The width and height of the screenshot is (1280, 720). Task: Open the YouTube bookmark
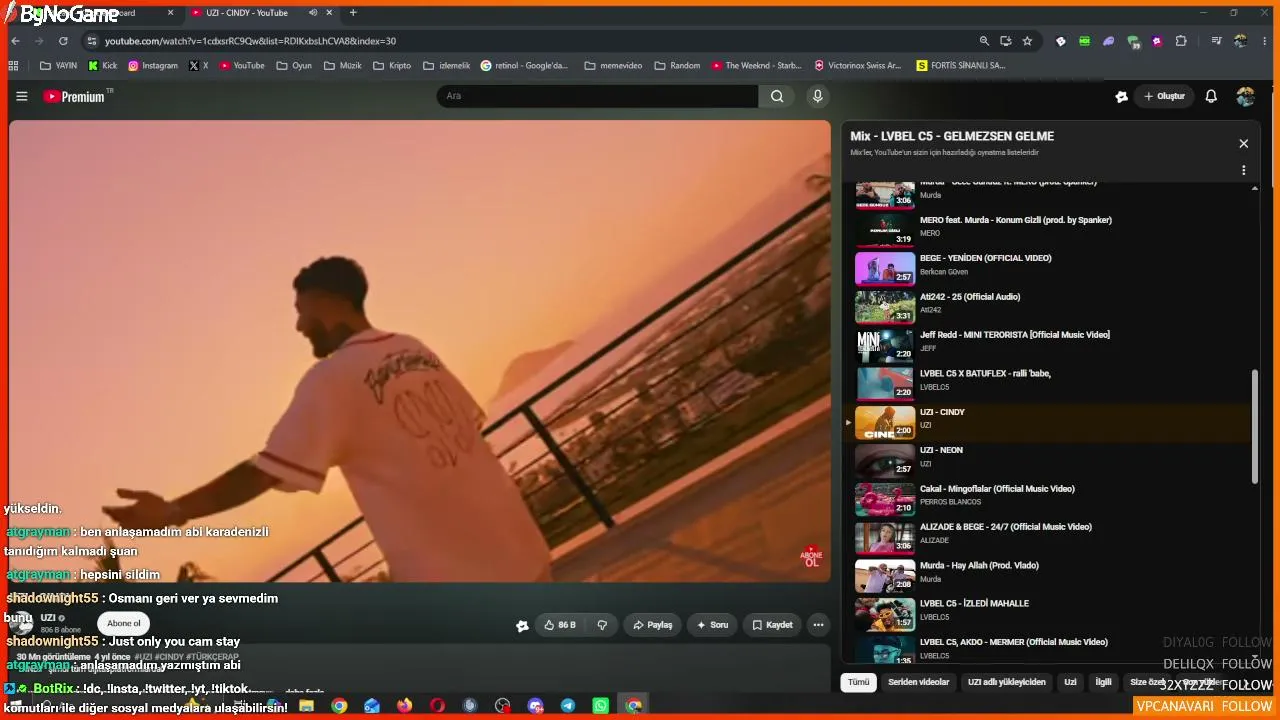[242, 66]
